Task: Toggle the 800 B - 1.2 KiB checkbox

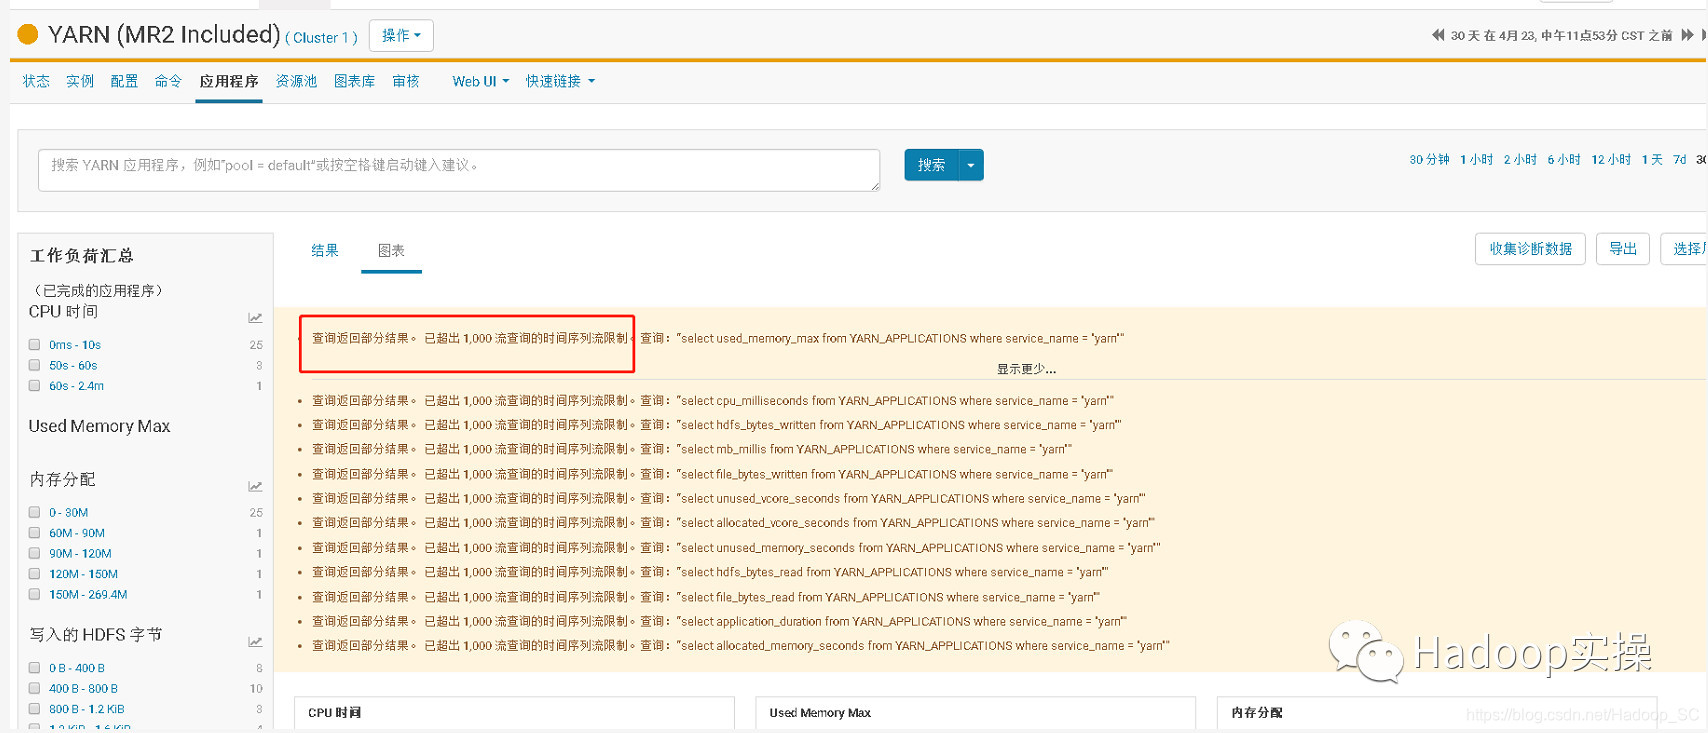Action: coord(35,709)
